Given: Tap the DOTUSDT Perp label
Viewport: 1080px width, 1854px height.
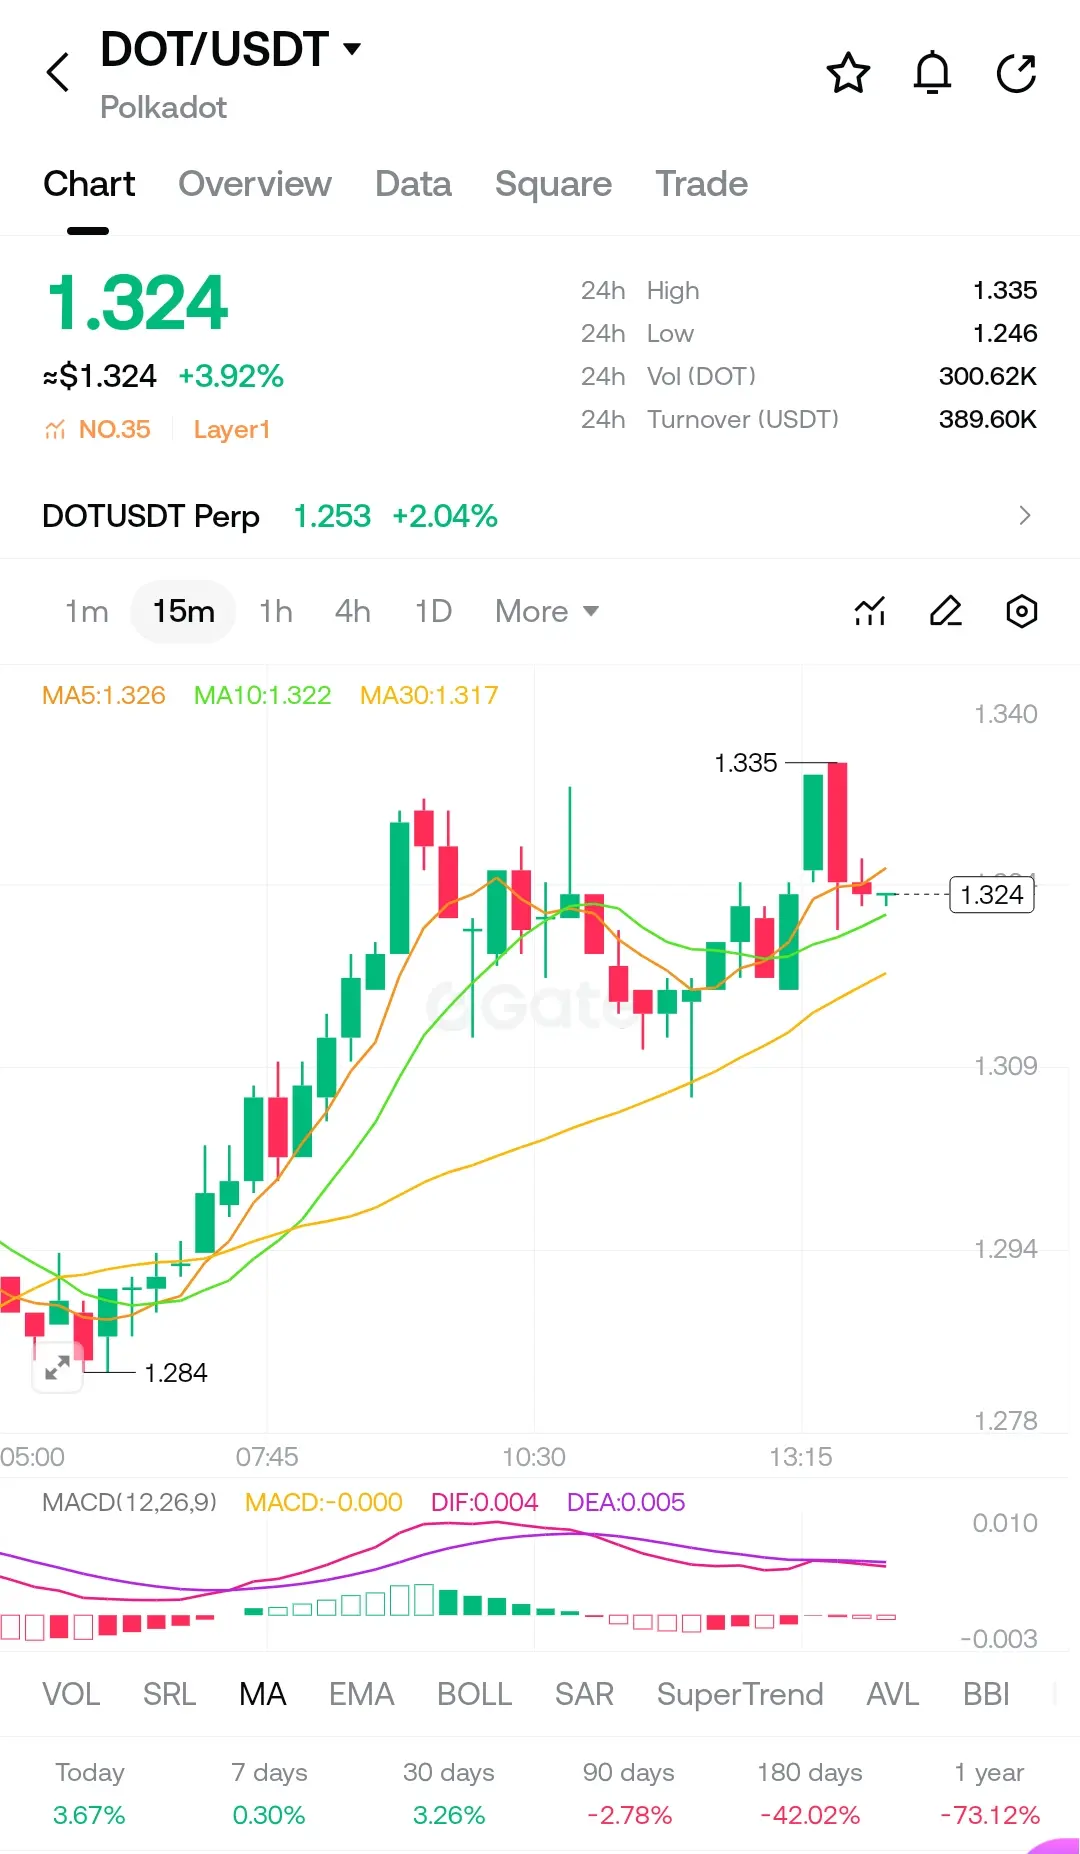Looking at the screenshot, I should [x=151, y=516].
